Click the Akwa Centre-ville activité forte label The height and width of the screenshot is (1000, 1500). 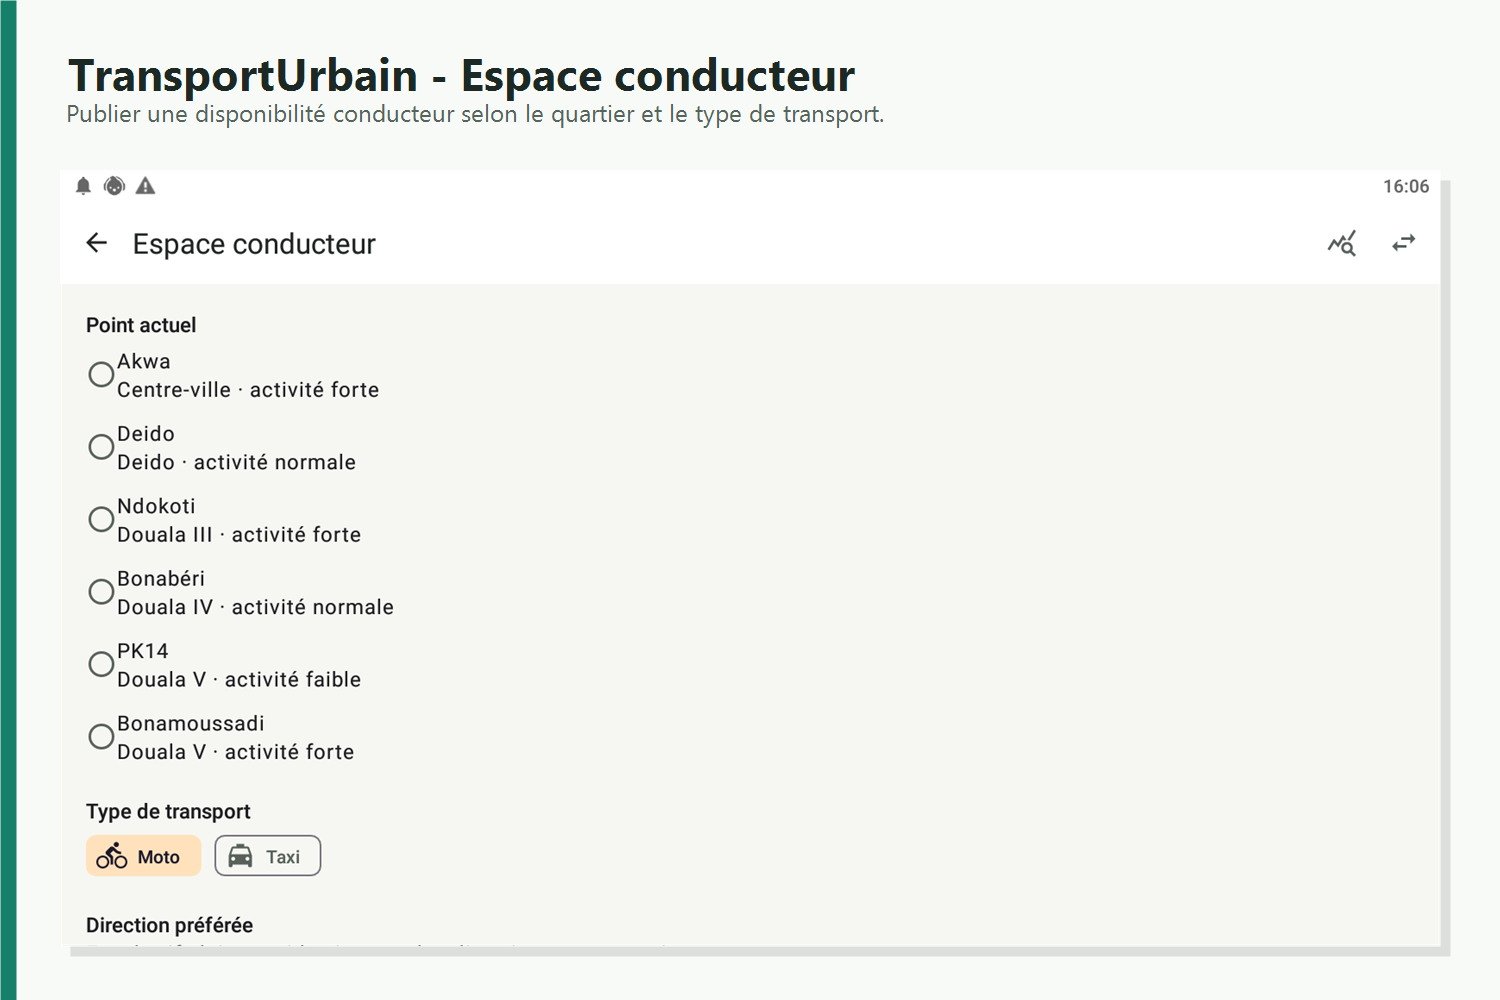[x=248, y=375]
